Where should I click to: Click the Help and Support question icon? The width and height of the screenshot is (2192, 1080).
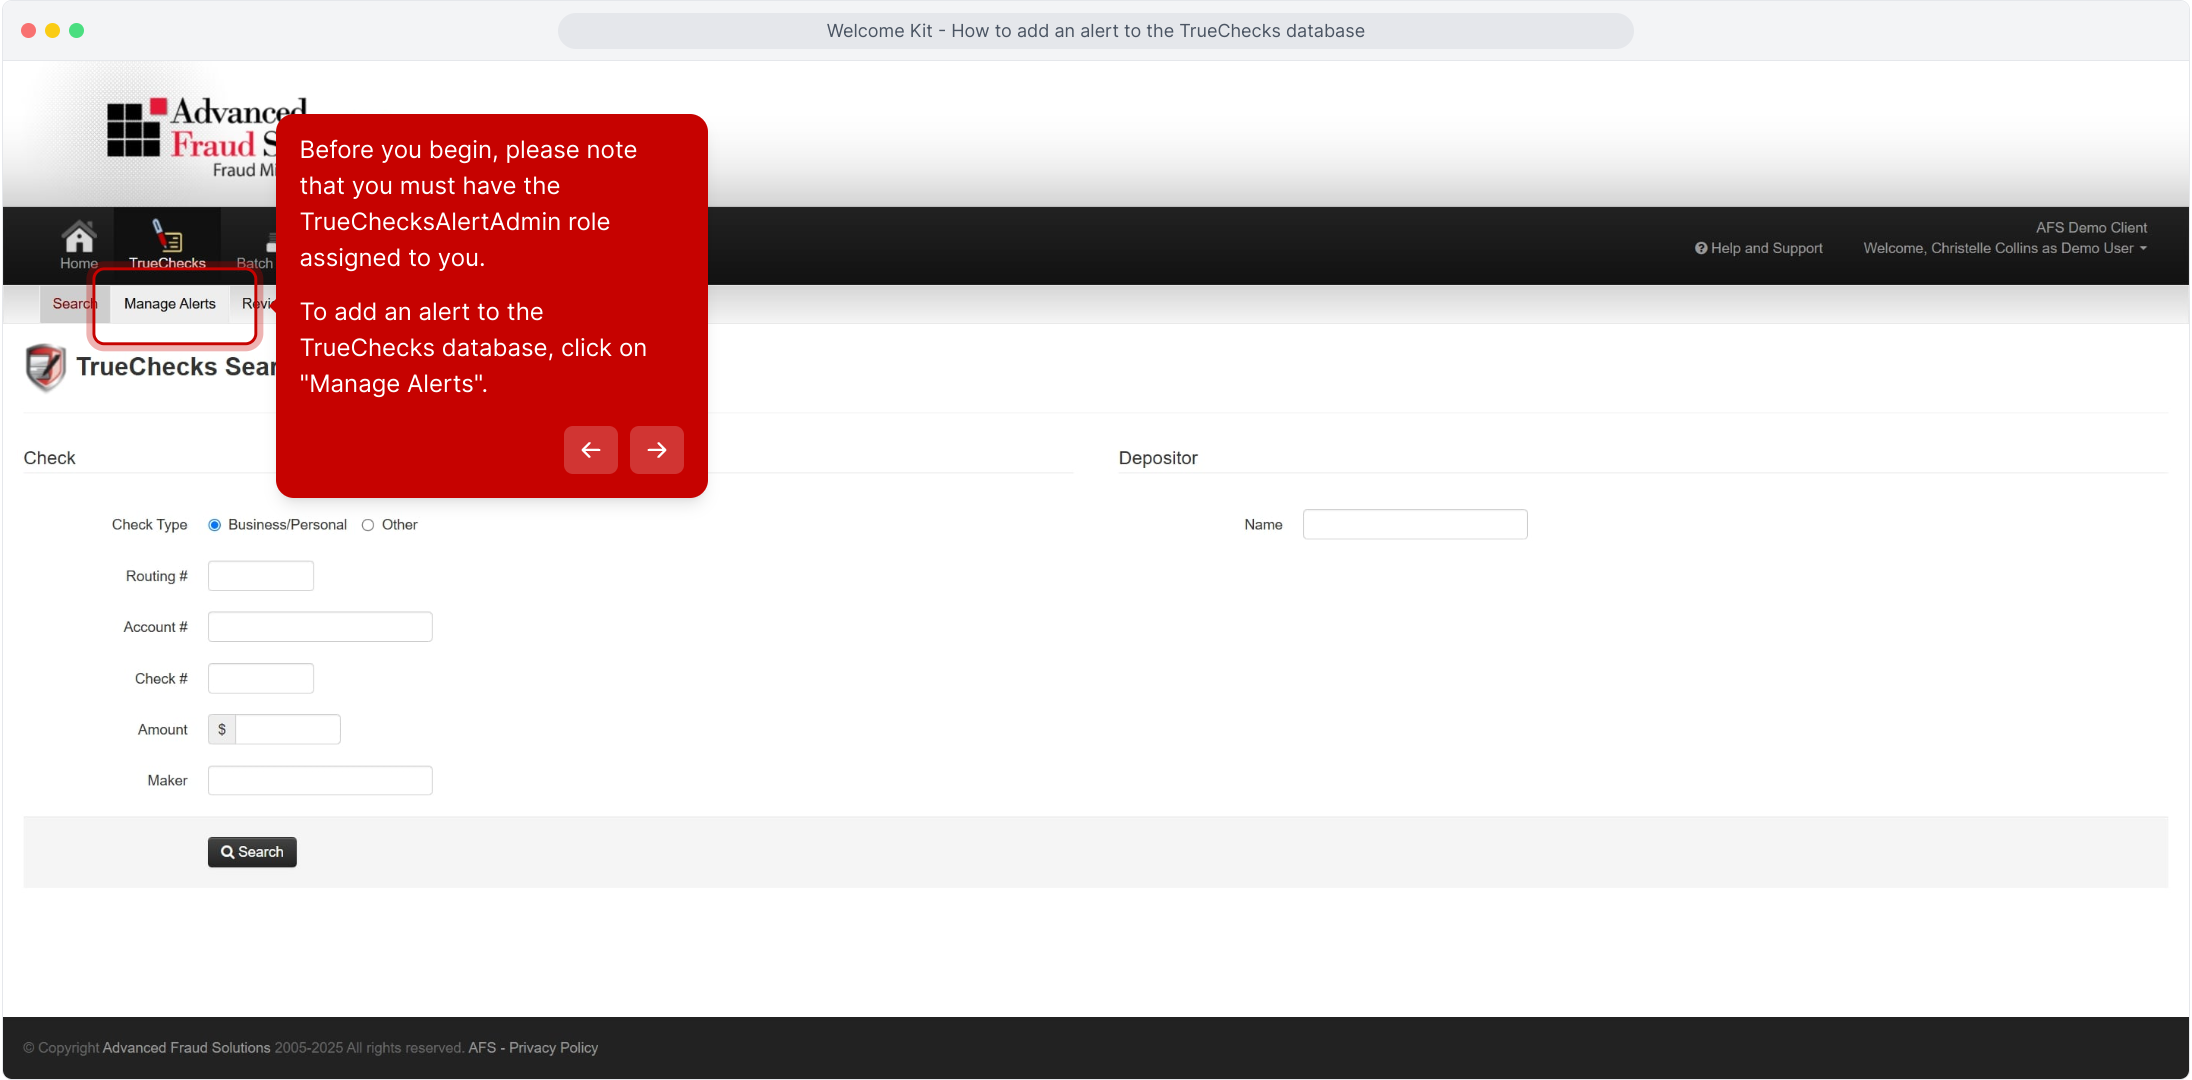tap(1701, 248)
